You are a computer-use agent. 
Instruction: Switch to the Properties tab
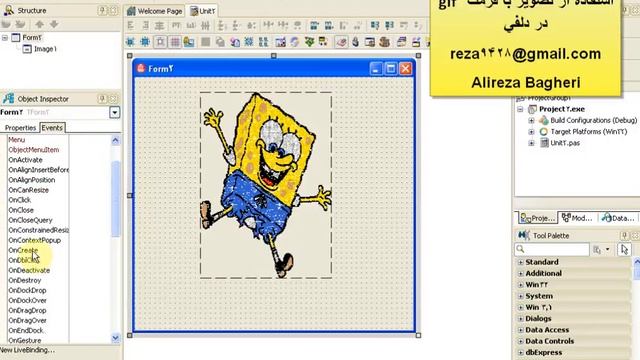pyautogui.click(x=20, y=128)
